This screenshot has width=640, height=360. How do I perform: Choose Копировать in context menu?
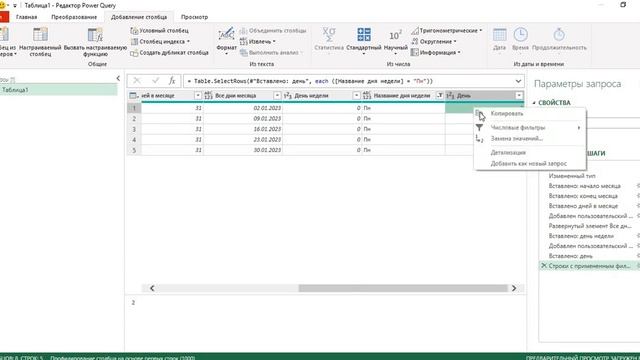(530, 114)
